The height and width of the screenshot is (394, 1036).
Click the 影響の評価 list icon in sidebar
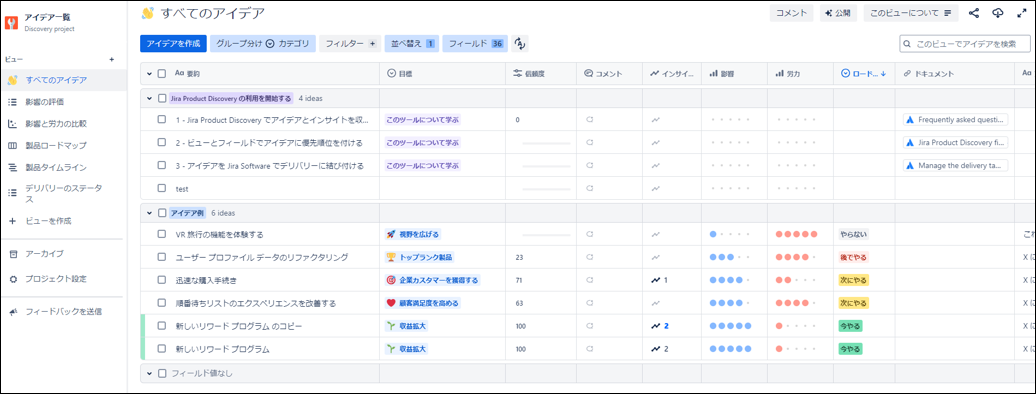pyautogui.click(x=13, y=102)
